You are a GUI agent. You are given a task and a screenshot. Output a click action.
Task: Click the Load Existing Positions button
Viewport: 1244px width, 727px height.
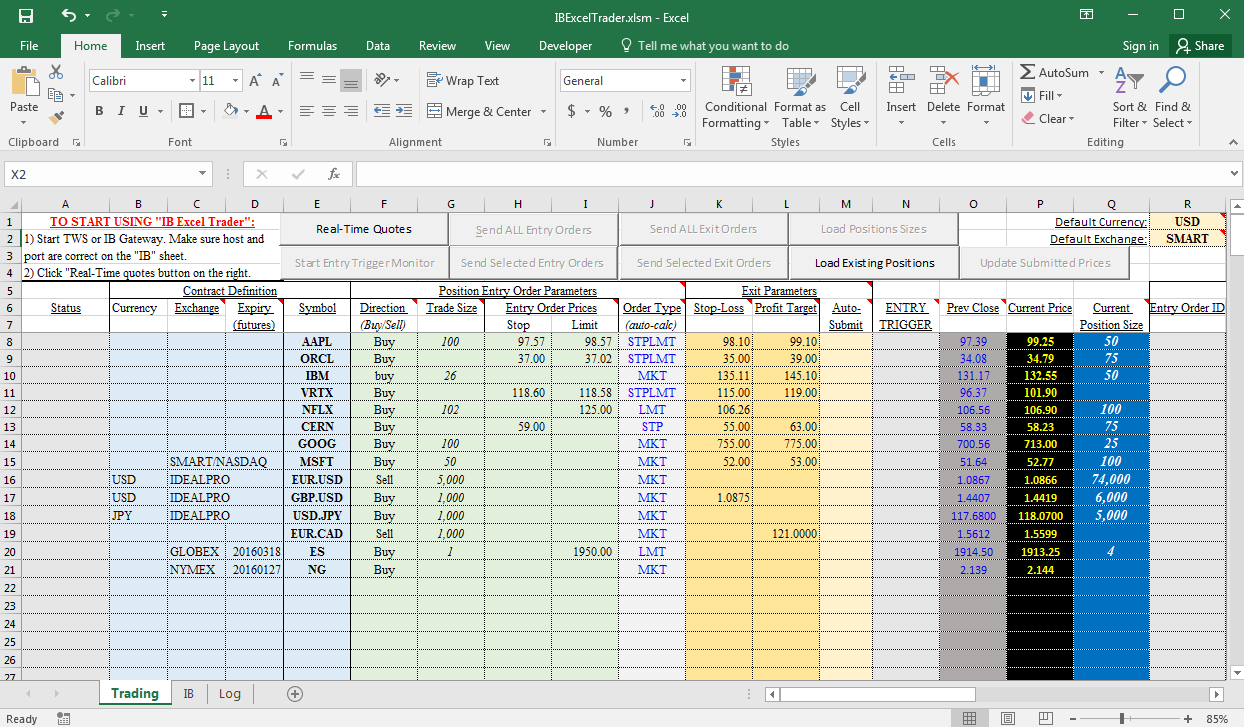point(873,262)
